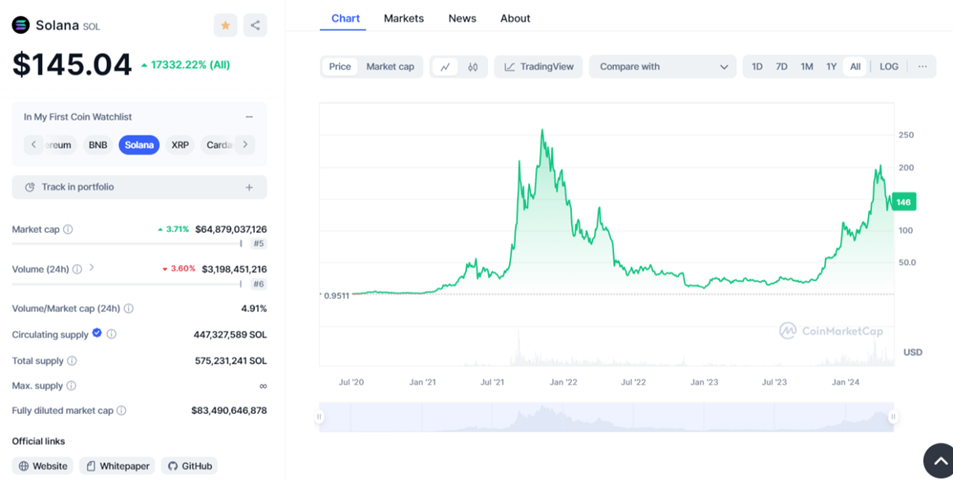Collapse the My First Coin Watchlist panel
This screenshot has height=480, width=953.
pos(249,117)
